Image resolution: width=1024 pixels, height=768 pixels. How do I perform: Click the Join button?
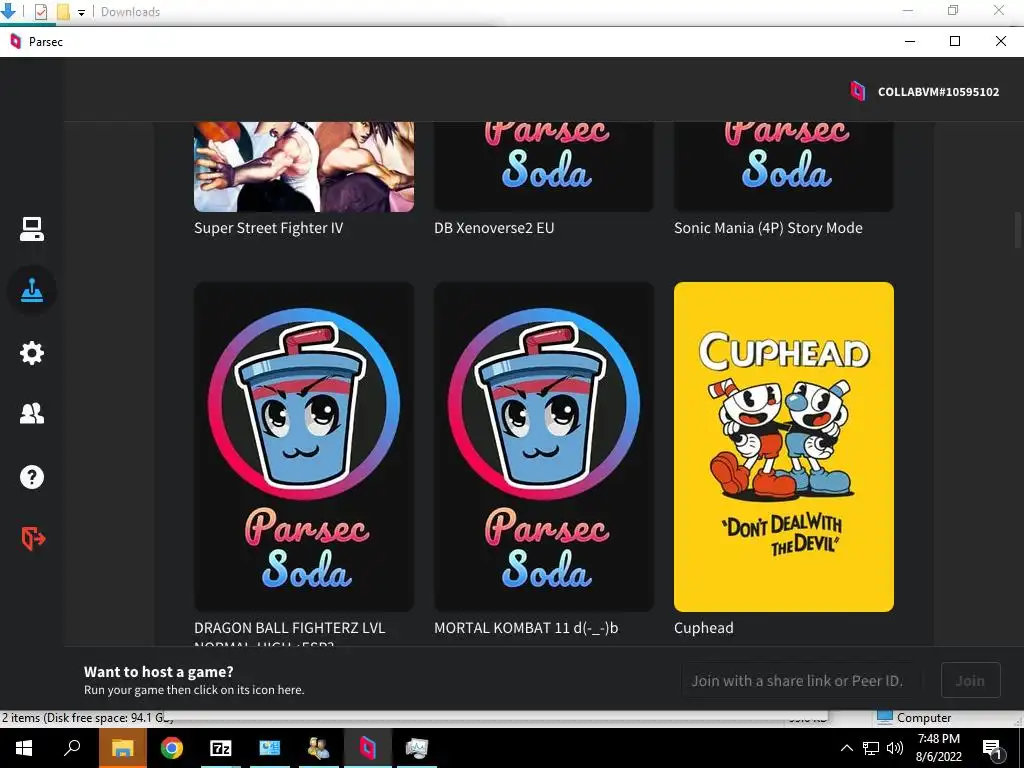(x=970, y=680)
